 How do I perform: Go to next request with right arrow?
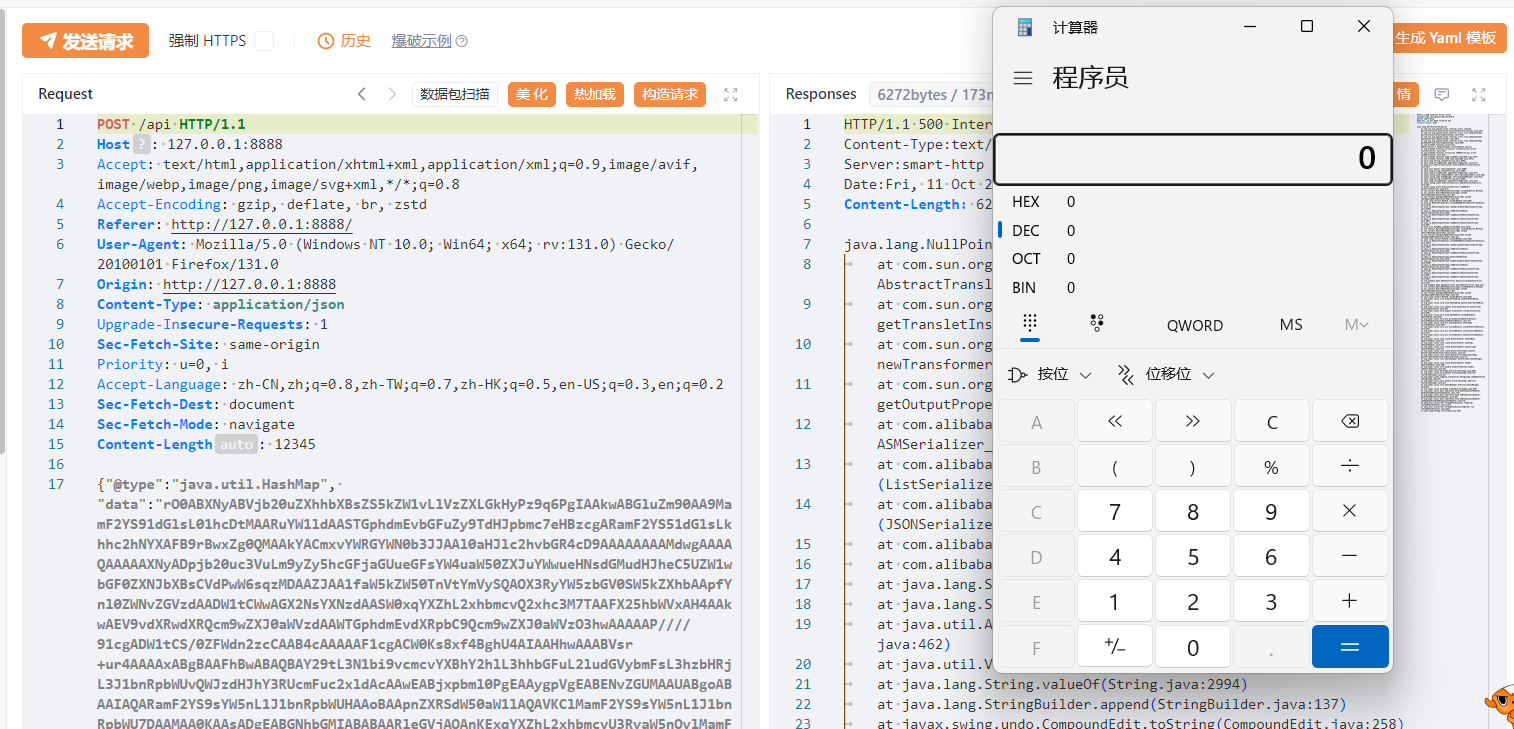(x=392, y=94)
